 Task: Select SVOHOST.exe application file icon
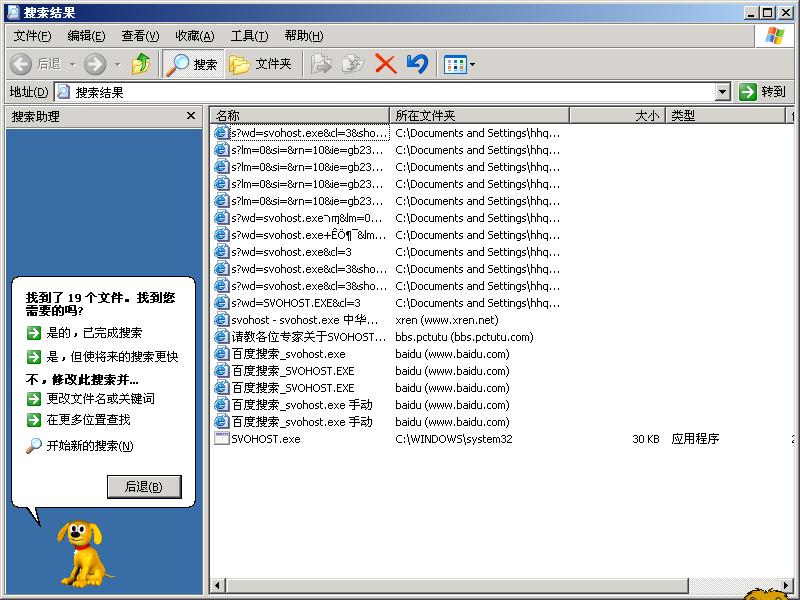[x=221, y=439]
